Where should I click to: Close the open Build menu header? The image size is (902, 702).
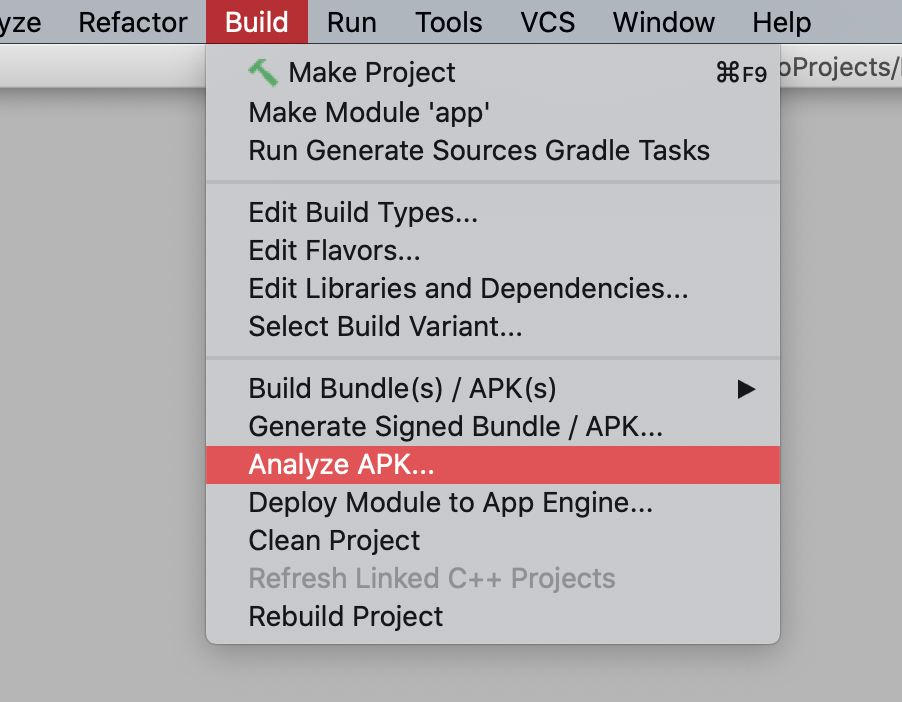[257, 22]
